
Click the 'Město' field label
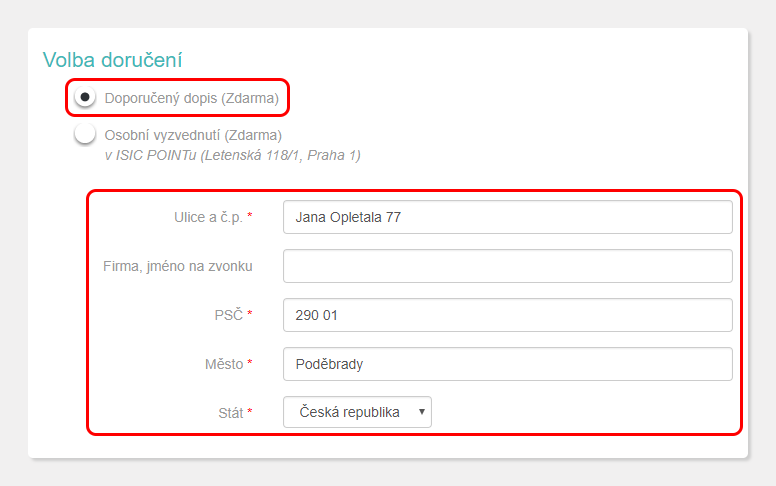coord(224,364)
